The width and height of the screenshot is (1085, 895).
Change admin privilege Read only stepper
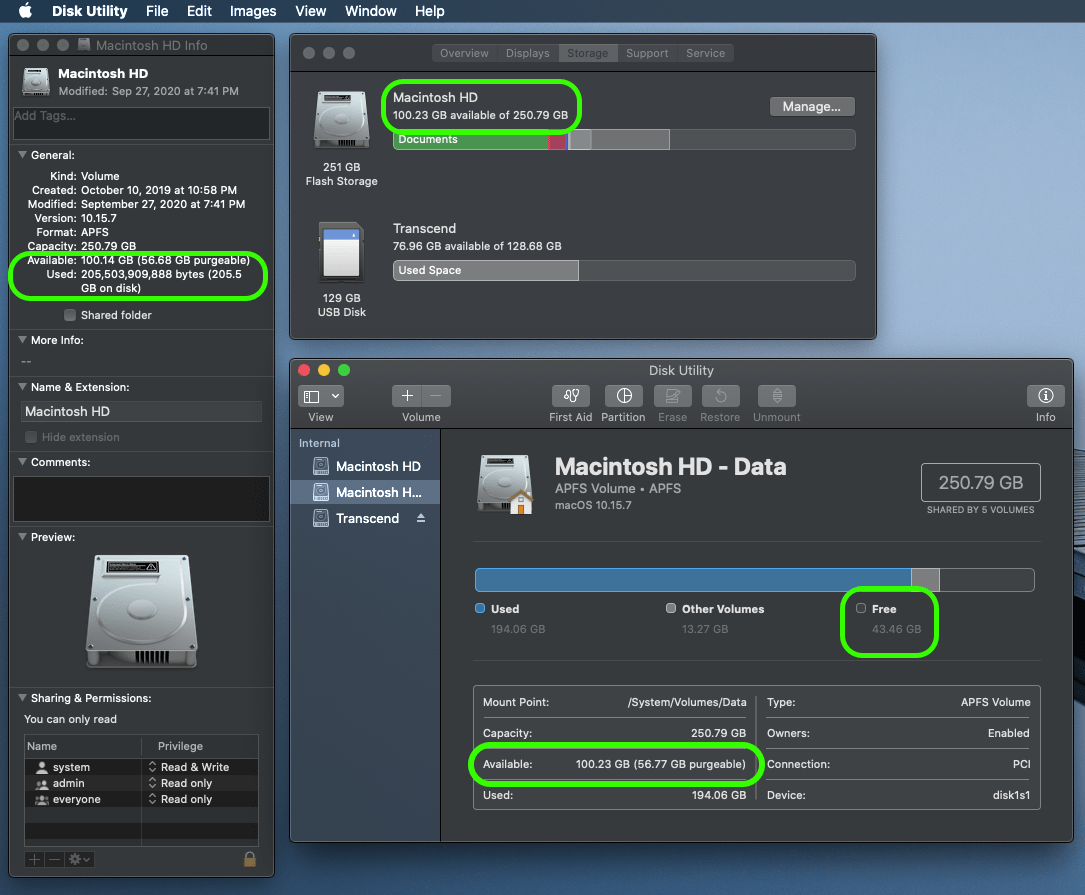tap(152, 783)
